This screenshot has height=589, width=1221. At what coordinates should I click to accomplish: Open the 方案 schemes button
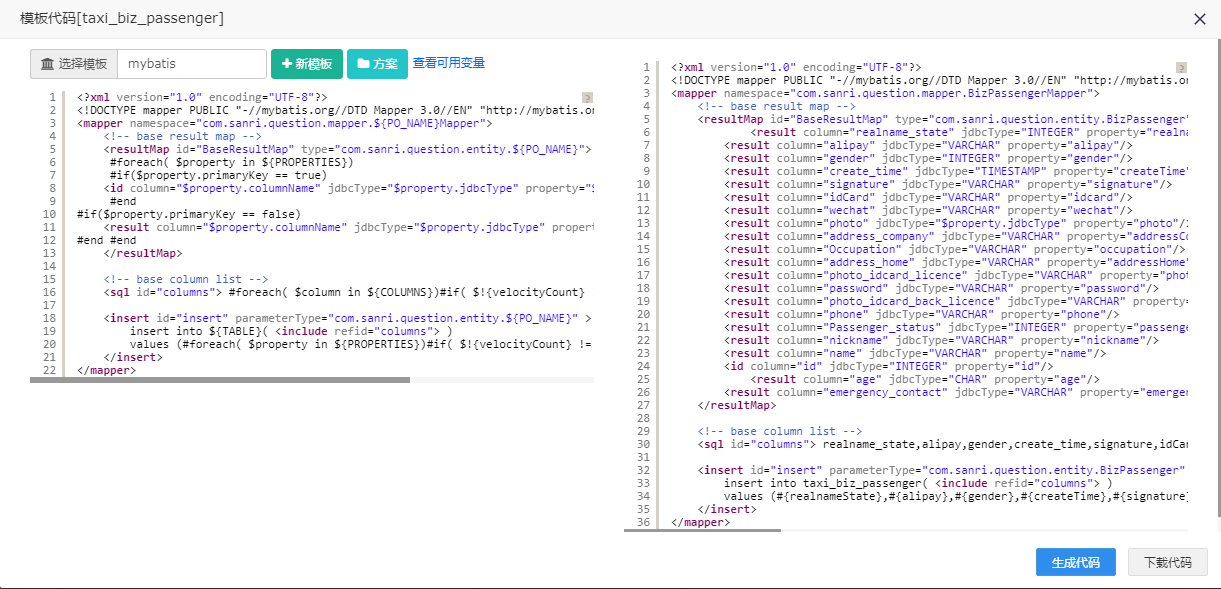[377, 64]
